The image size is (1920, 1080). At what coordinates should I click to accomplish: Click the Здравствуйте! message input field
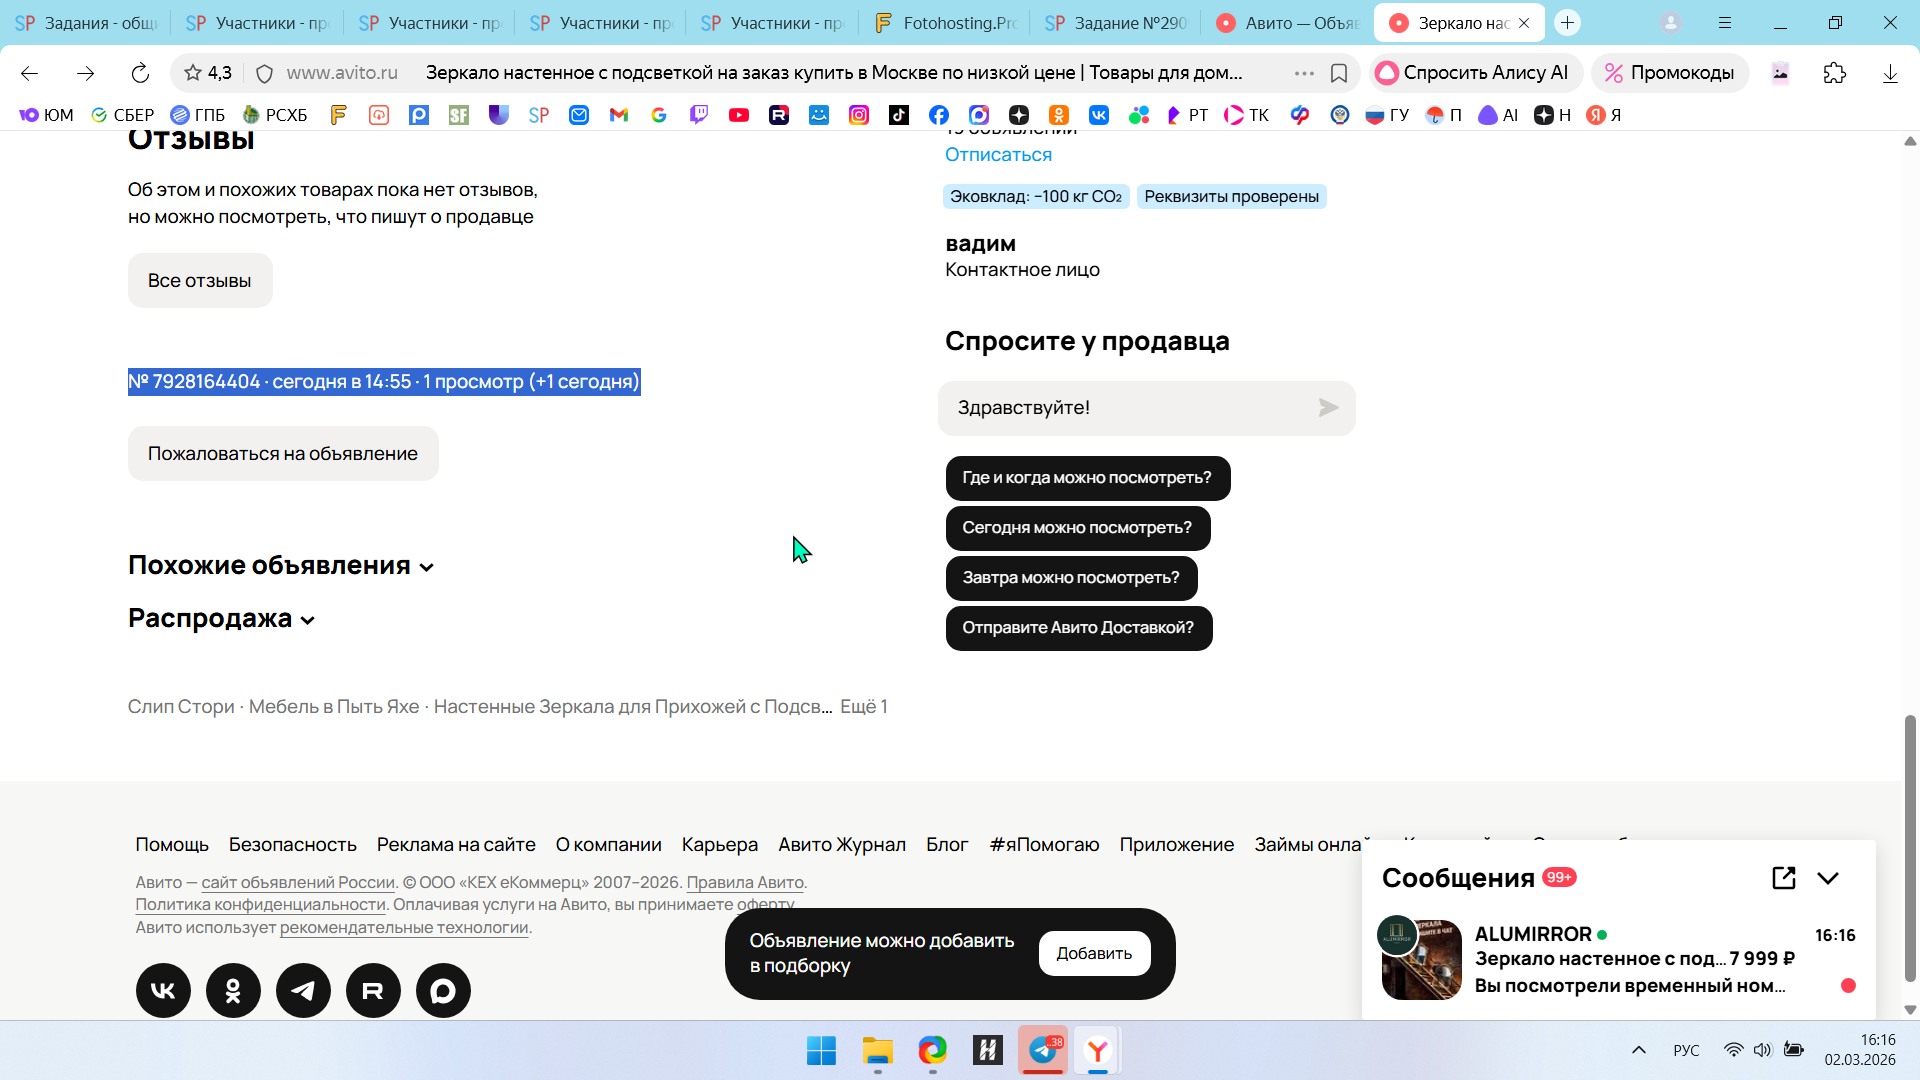tap(1130, 408)
